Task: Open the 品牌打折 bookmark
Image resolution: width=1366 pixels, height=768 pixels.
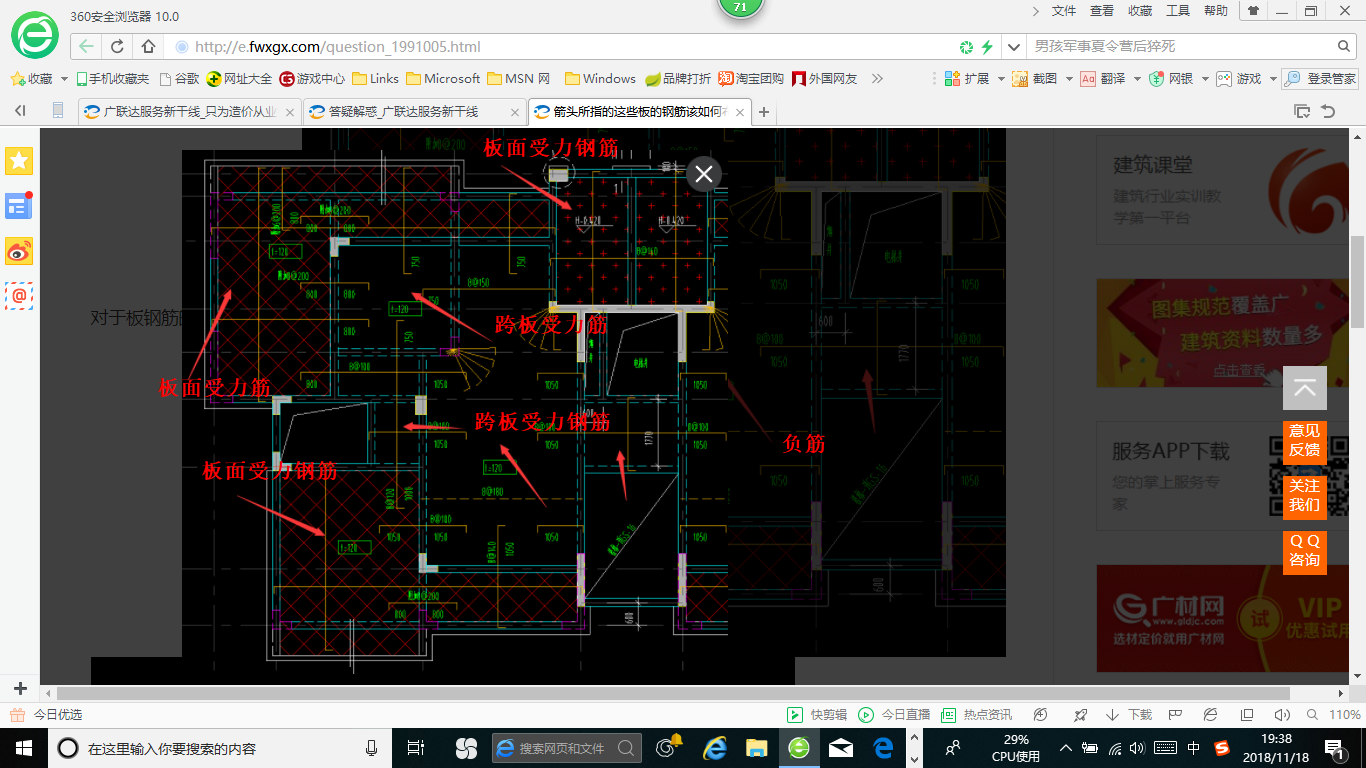Action: point(678,78)
